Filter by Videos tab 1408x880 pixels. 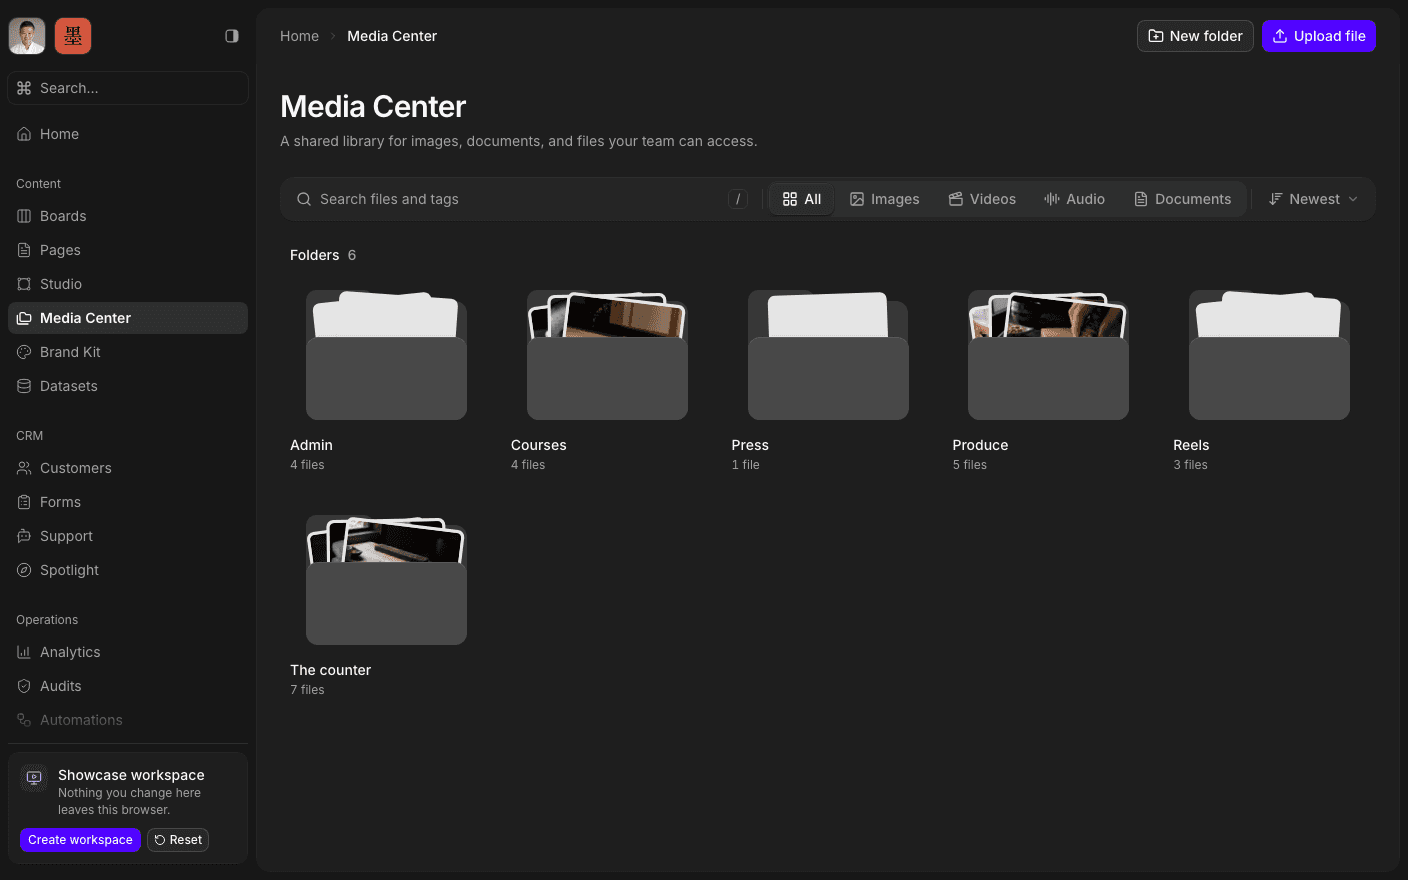pyautogui.click(x=982, y=199)
